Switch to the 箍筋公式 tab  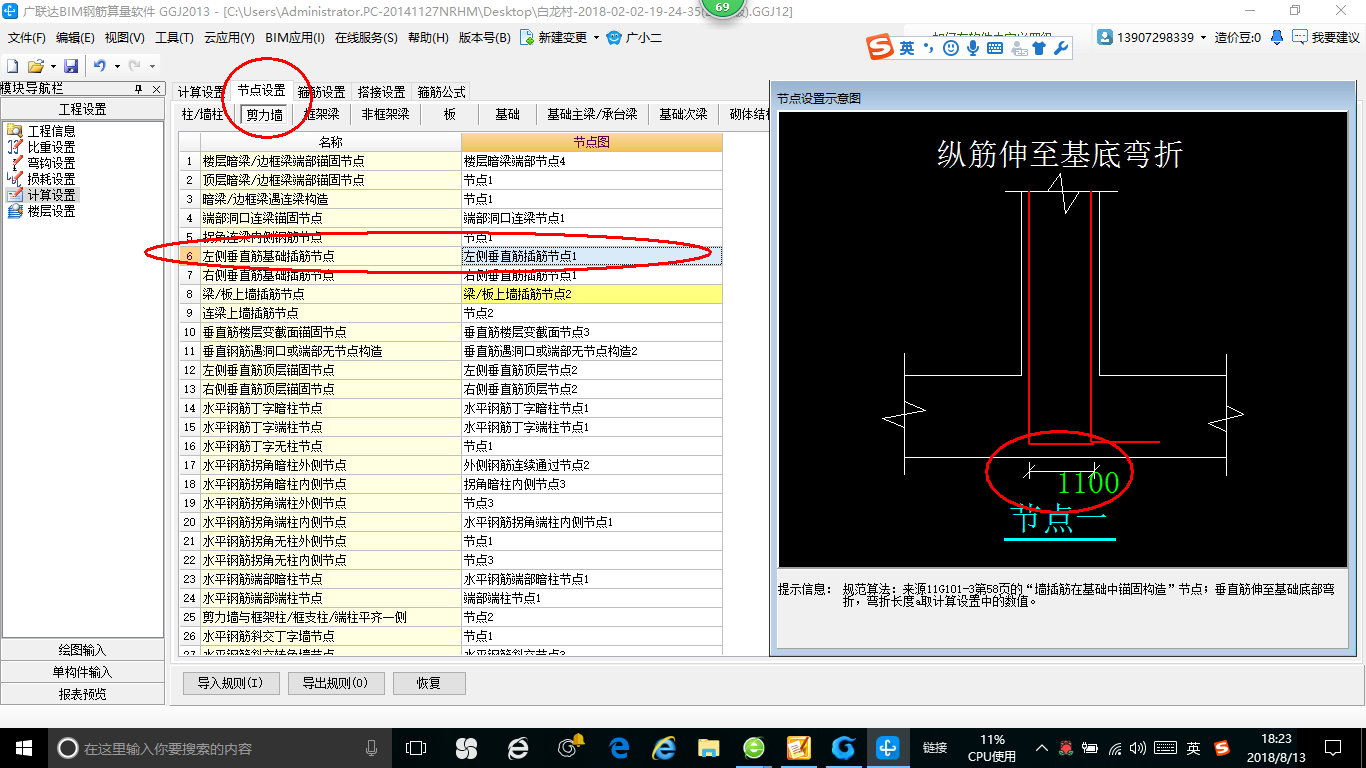pyautogui.click(x=441, y=92)
